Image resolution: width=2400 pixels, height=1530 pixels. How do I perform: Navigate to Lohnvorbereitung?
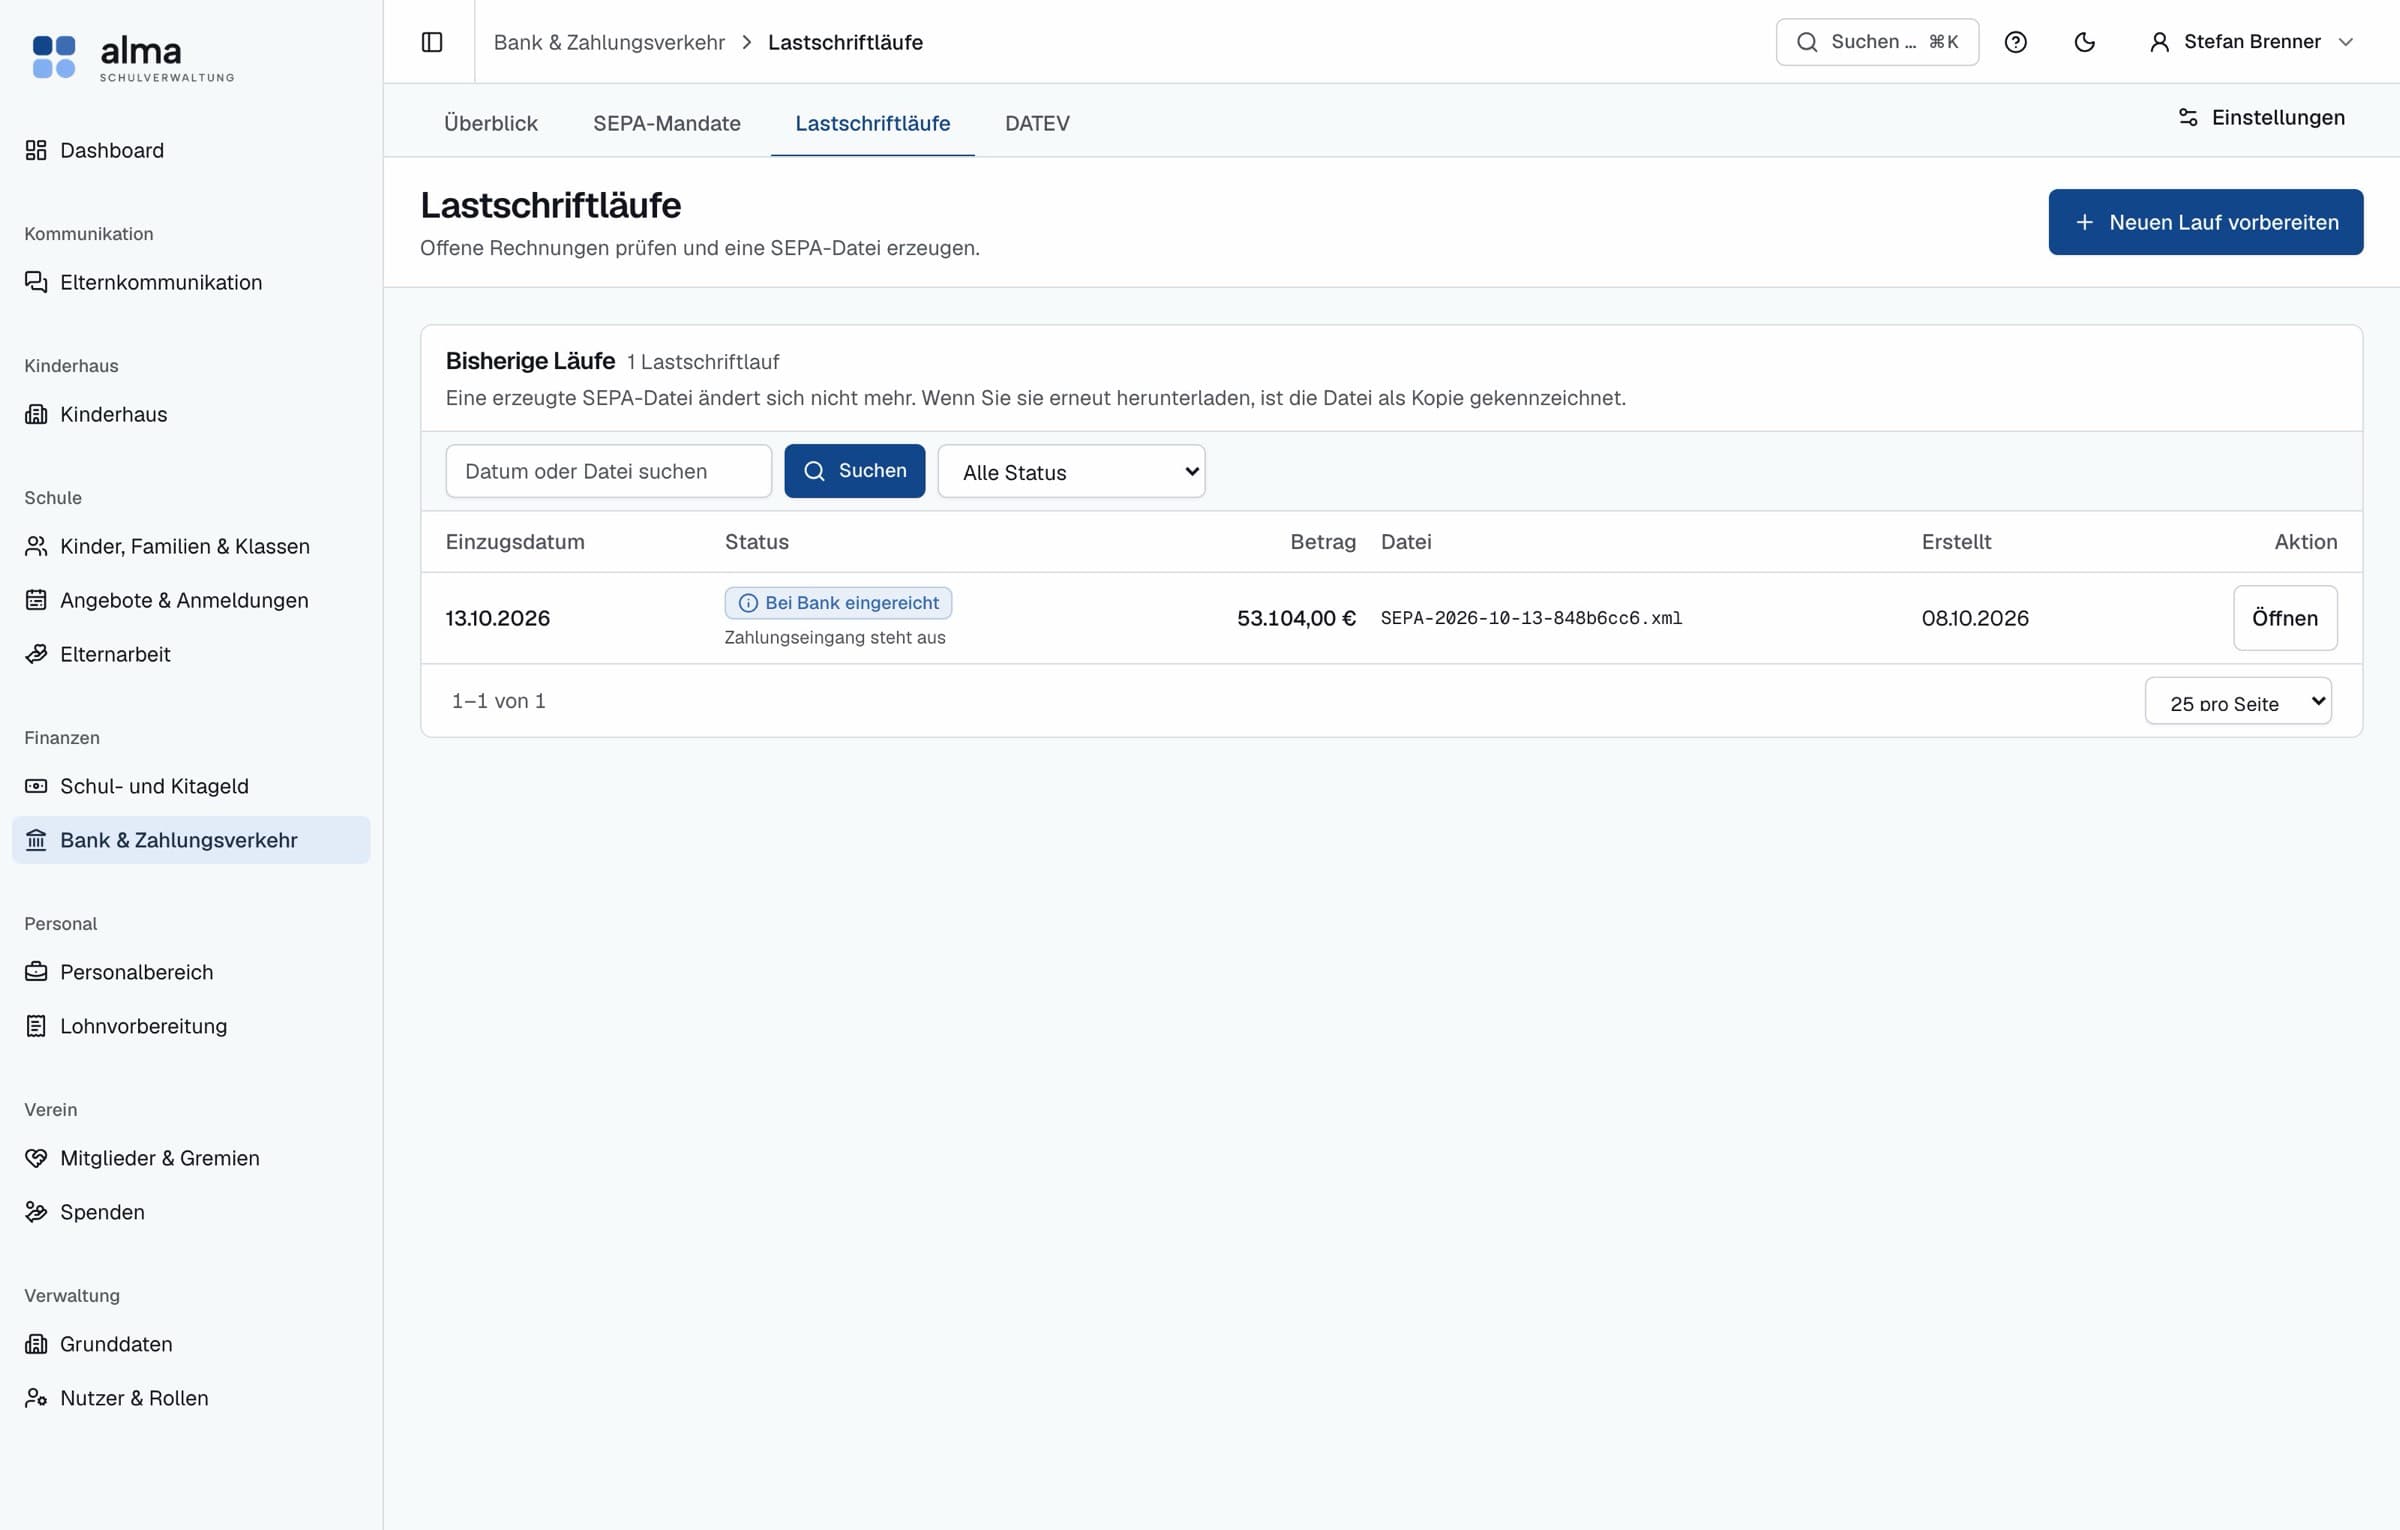pos(191,1026)
